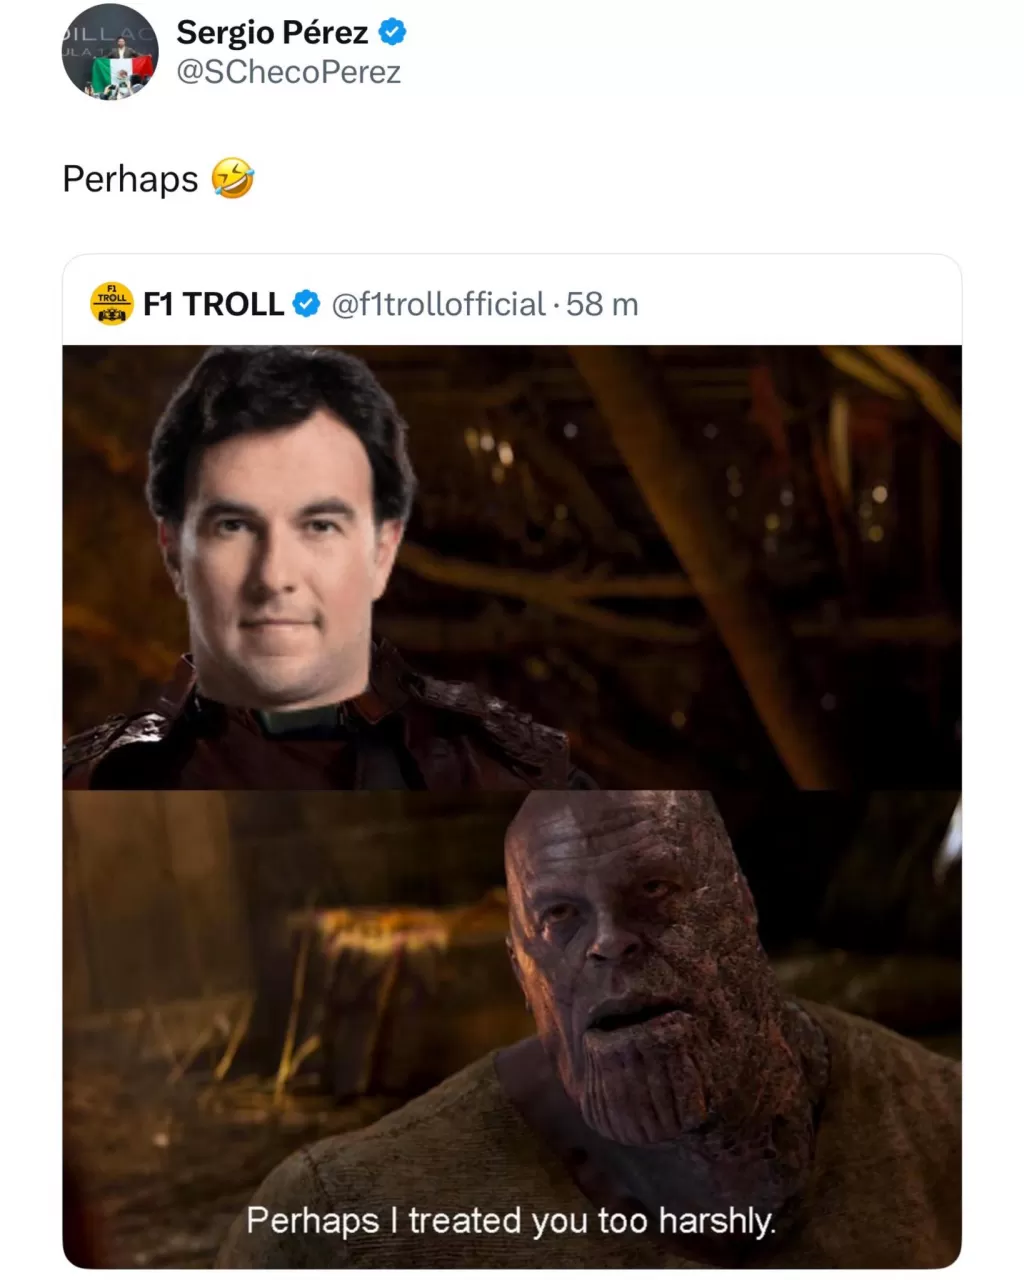The width and height of the screenshot is (1024, 1280).
Task: Click the "Perhaps" tweet text
Action: 130,179
